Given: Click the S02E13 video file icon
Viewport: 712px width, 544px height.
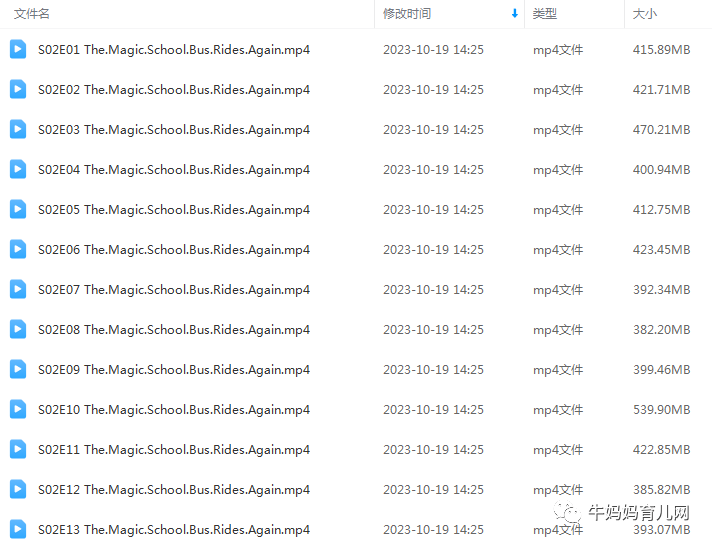Looking at the screenshot, I should pyautogui.click(x=18, y=529).
